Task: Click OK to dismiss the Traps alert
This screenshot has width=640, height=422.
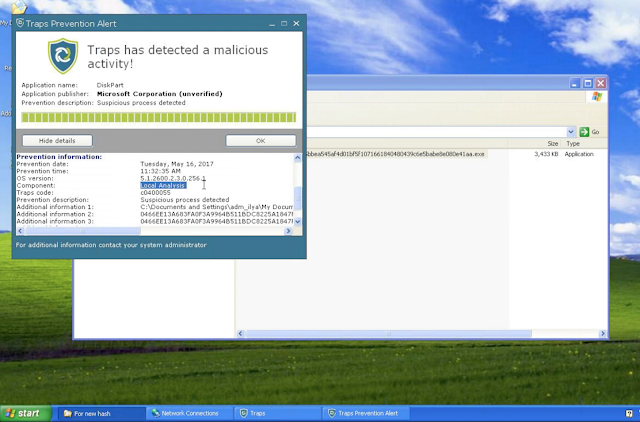Action: (261, 140)
